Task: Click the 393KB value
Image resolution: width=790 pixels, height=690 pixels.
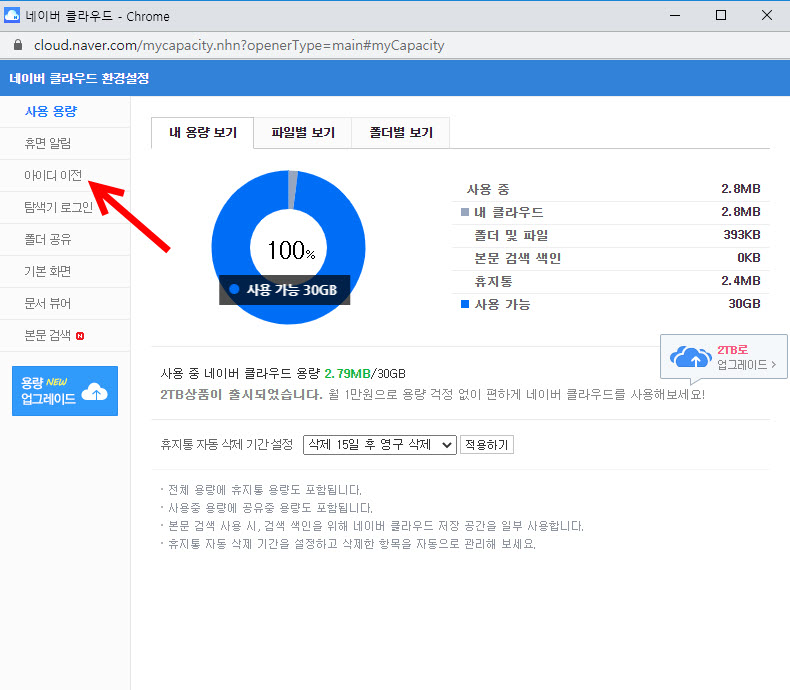Action: click(x=742, y=235)
